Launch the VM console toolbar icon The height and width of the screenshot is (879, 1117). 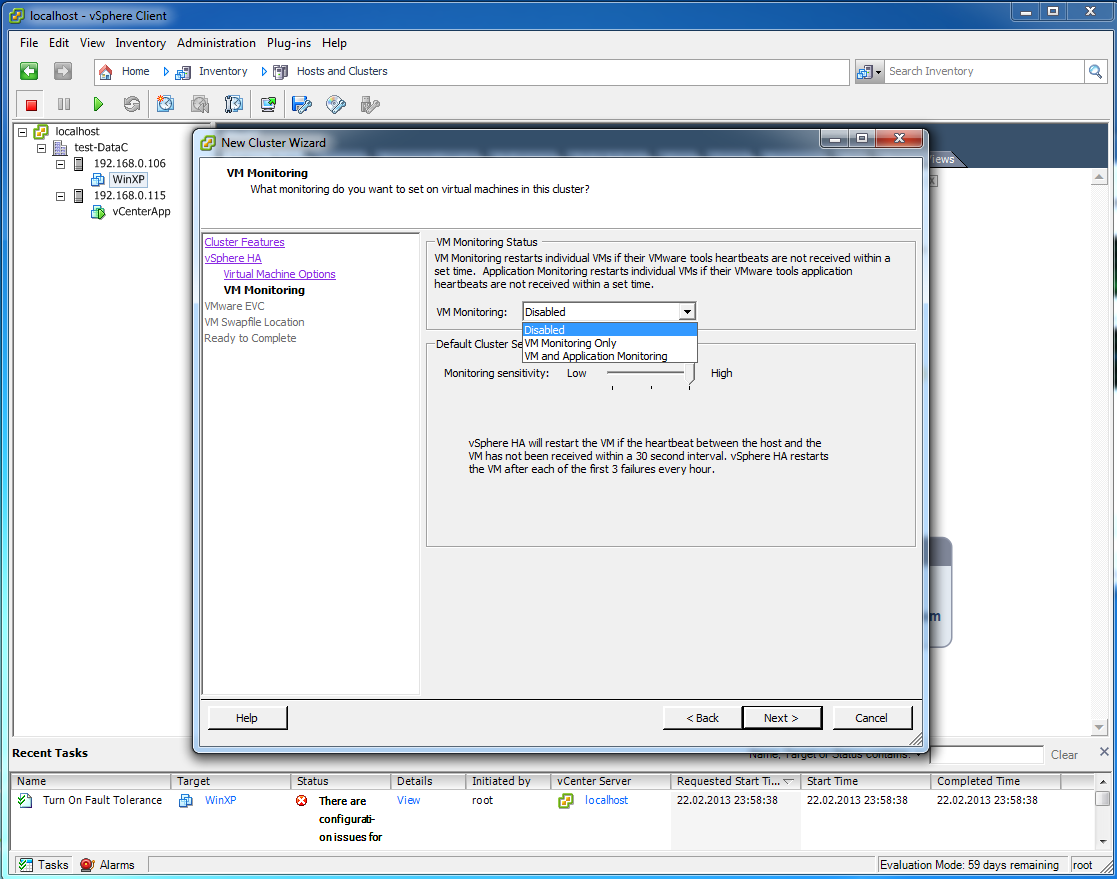coord(268,105)
